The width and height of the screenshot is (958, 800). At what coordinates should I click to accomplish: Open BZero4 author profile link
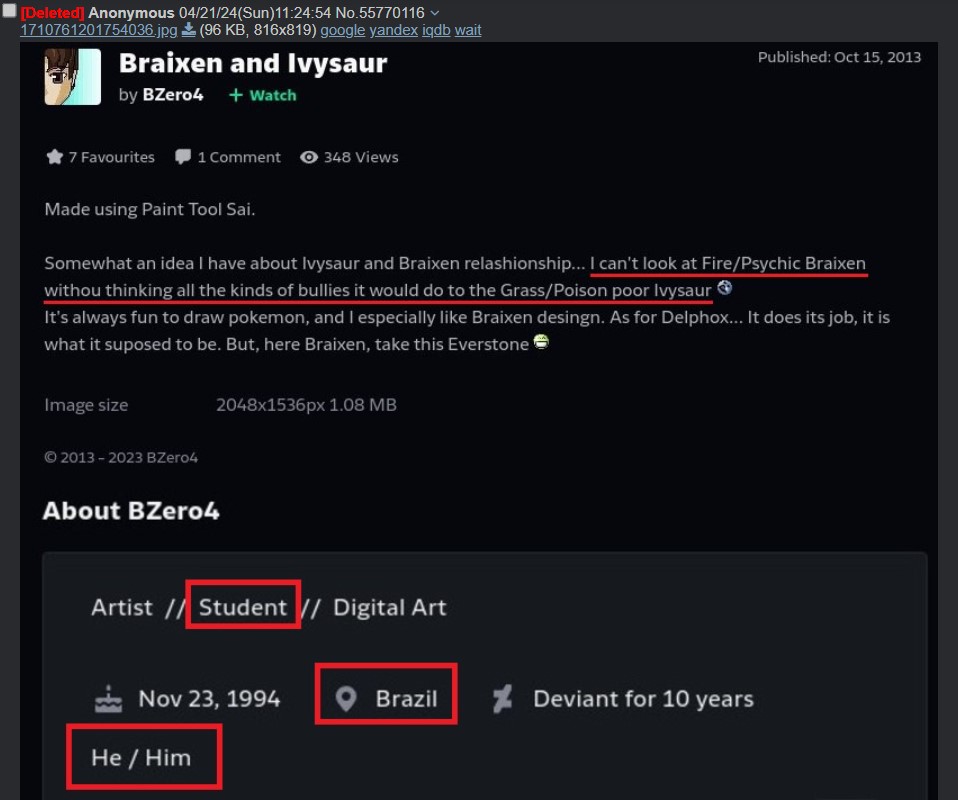point(172,95)
